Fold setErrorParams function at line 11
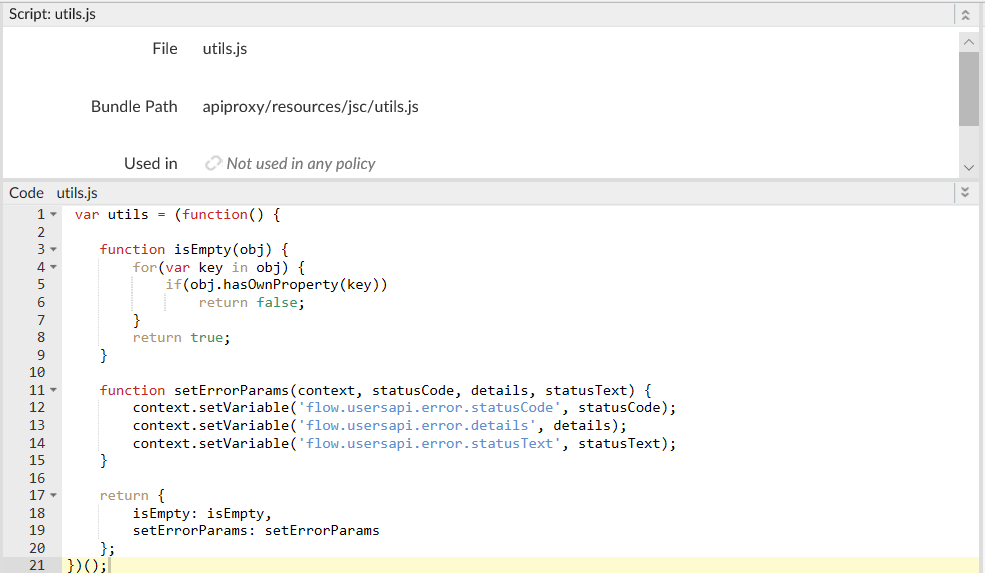This screenshot has height=573, width=985. point(53,390)
